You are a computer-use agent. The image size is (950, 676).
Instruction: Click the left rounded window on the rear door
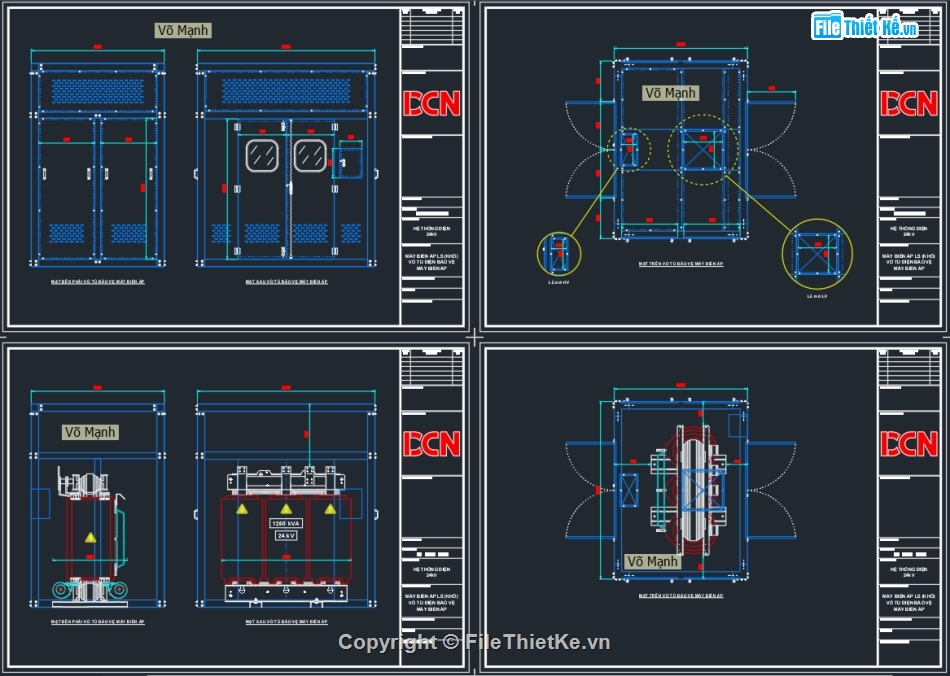click(x=262, y=156)
